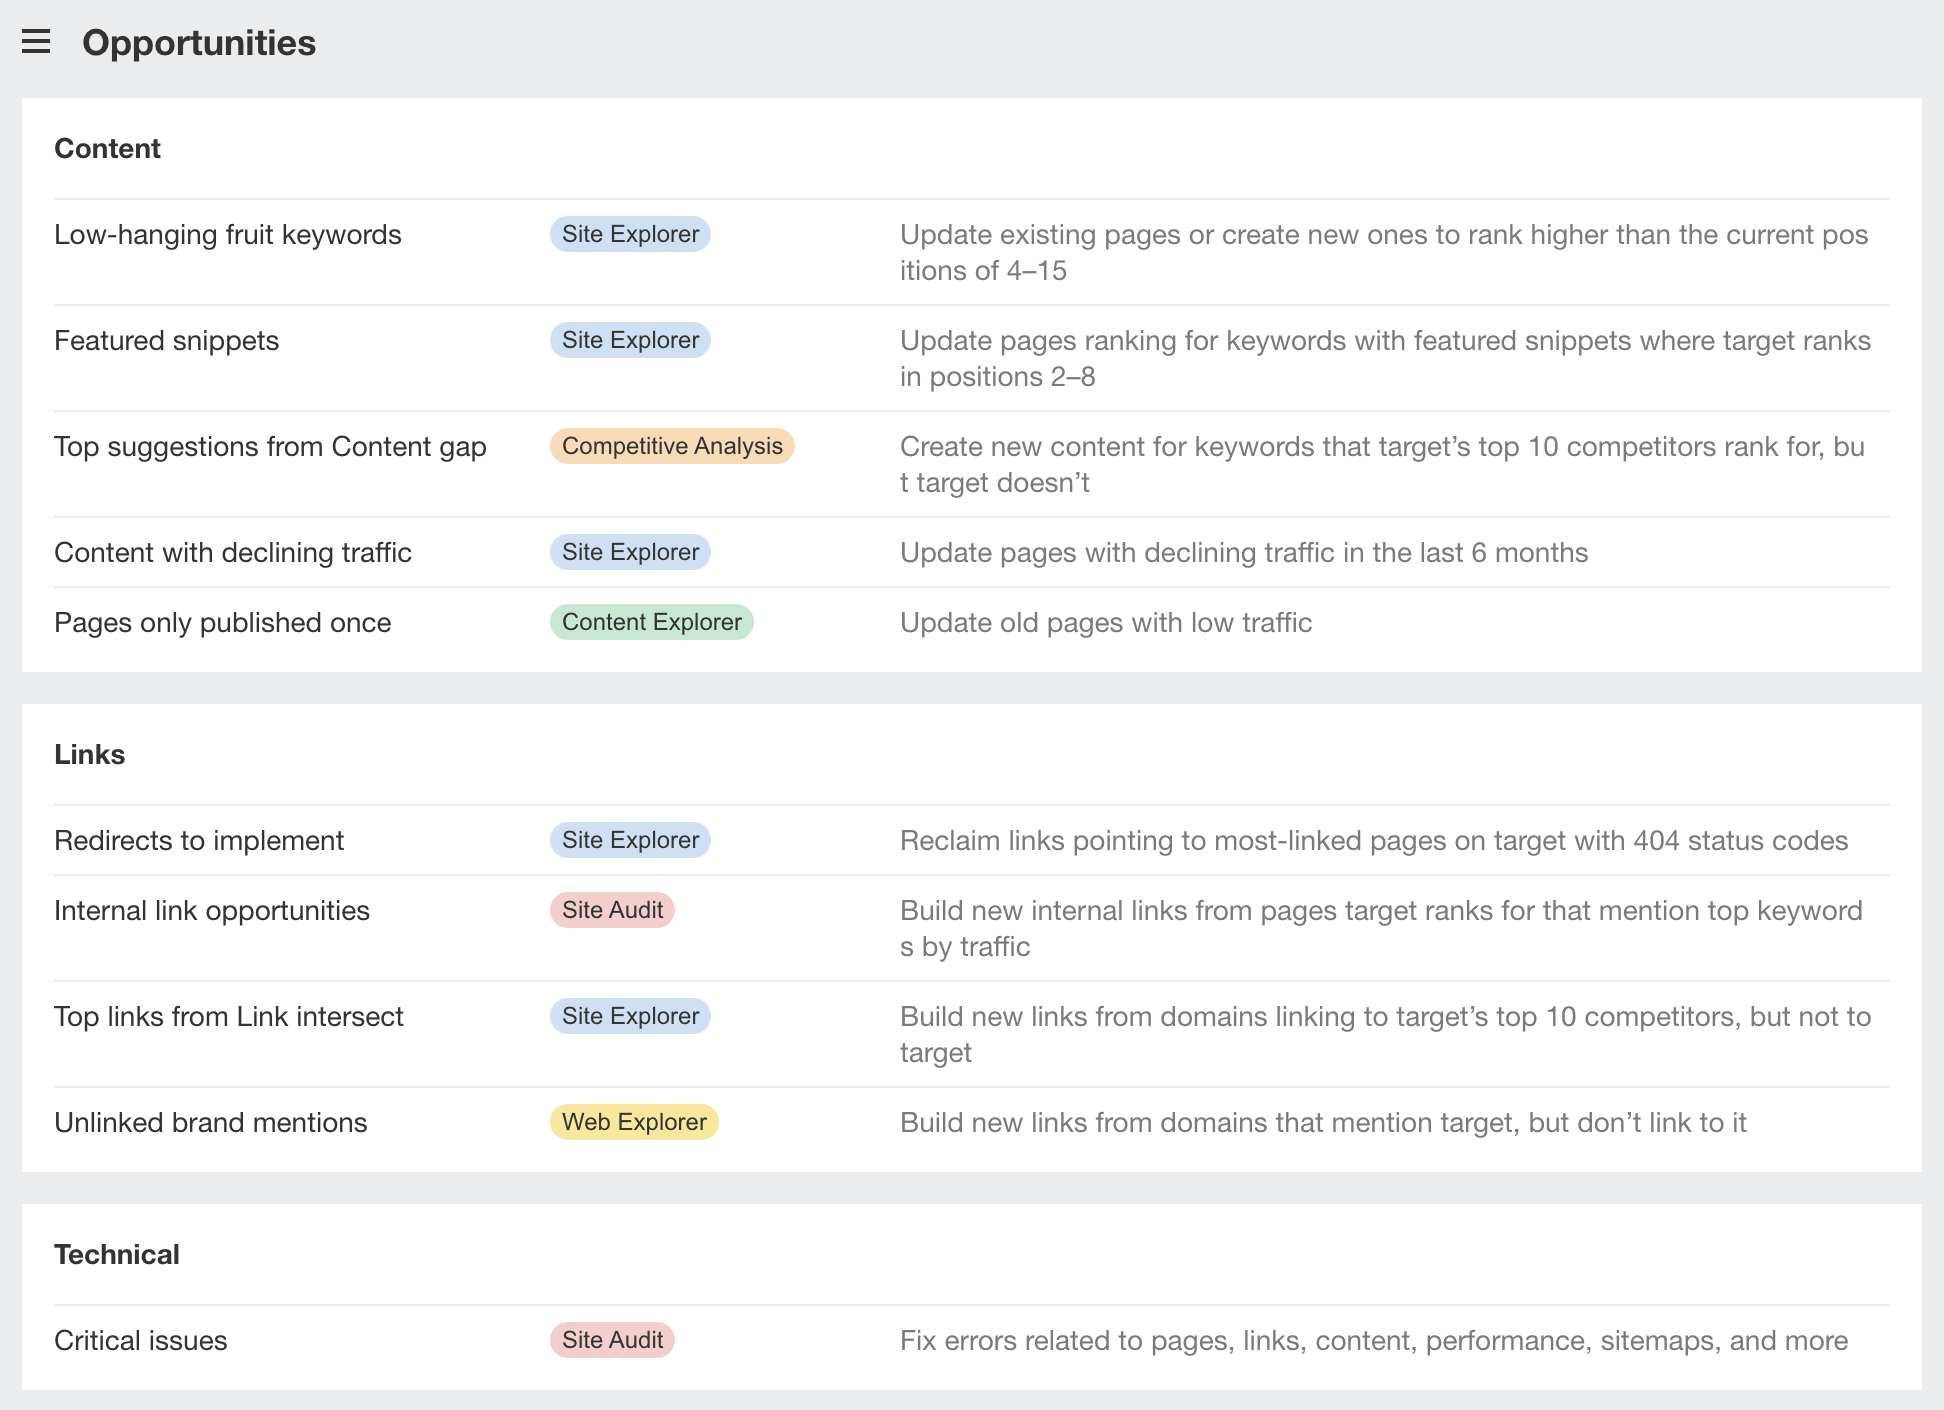Screen dimensions: 1944x1410
Task: Open Unlinked brand mentions
Action: 210,1122
